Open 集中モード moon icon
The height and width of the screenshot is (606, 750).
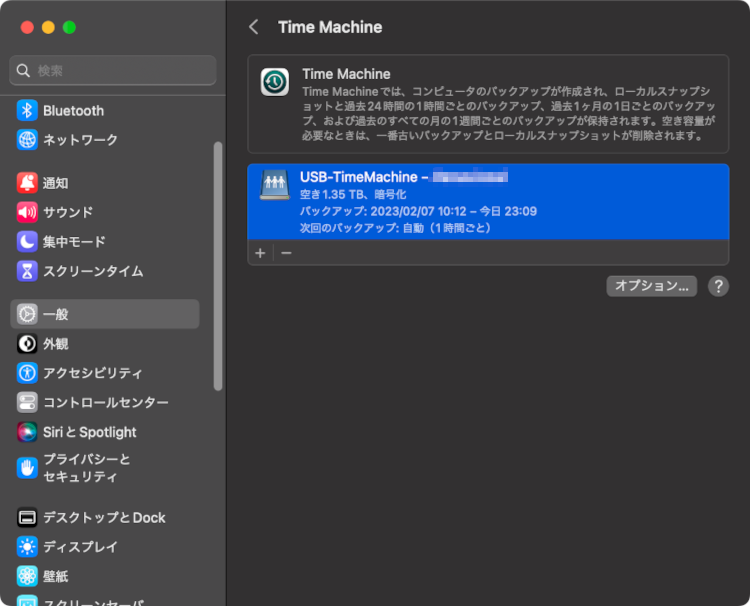(27, 242)
